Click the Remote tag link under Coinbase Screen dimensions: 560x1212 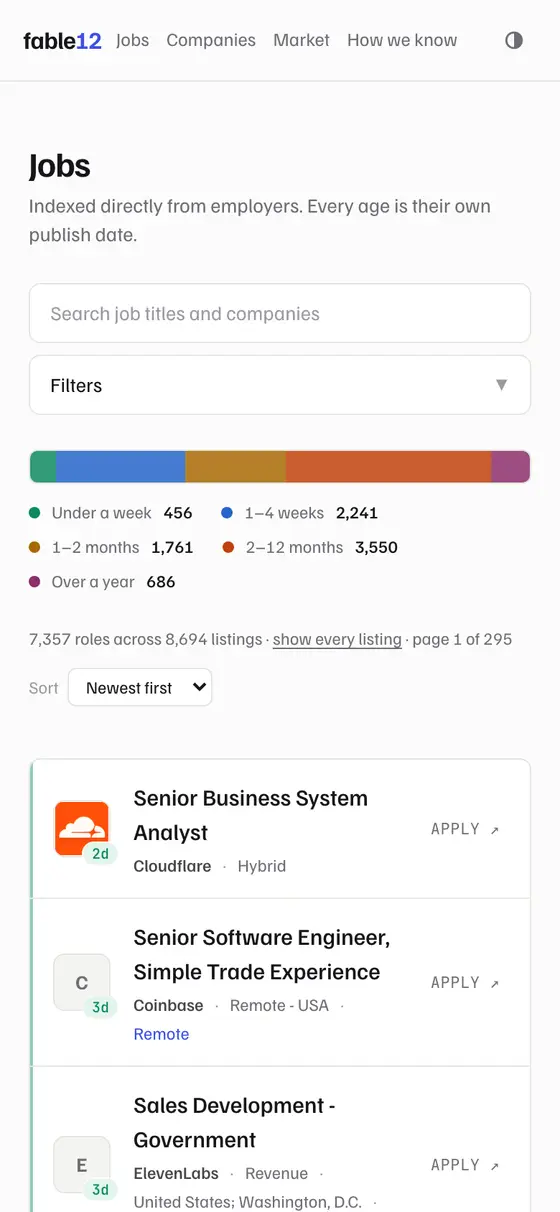(161, 1034)
